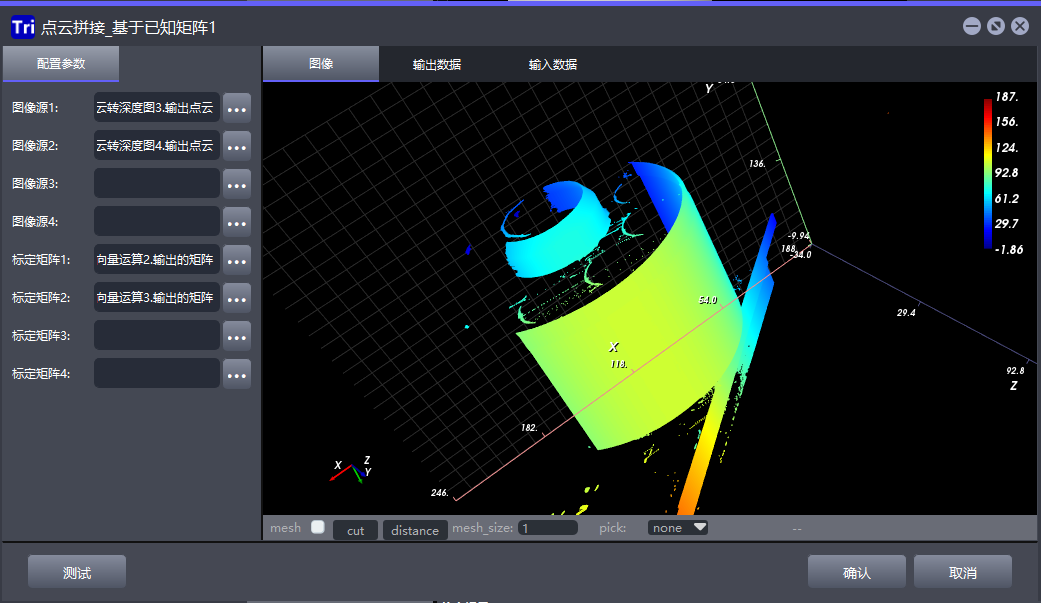This screenshot has height=603, width=1041.
Task: Click the ellipsis button for 标定矩阵2
Action: tap(236, 298)
